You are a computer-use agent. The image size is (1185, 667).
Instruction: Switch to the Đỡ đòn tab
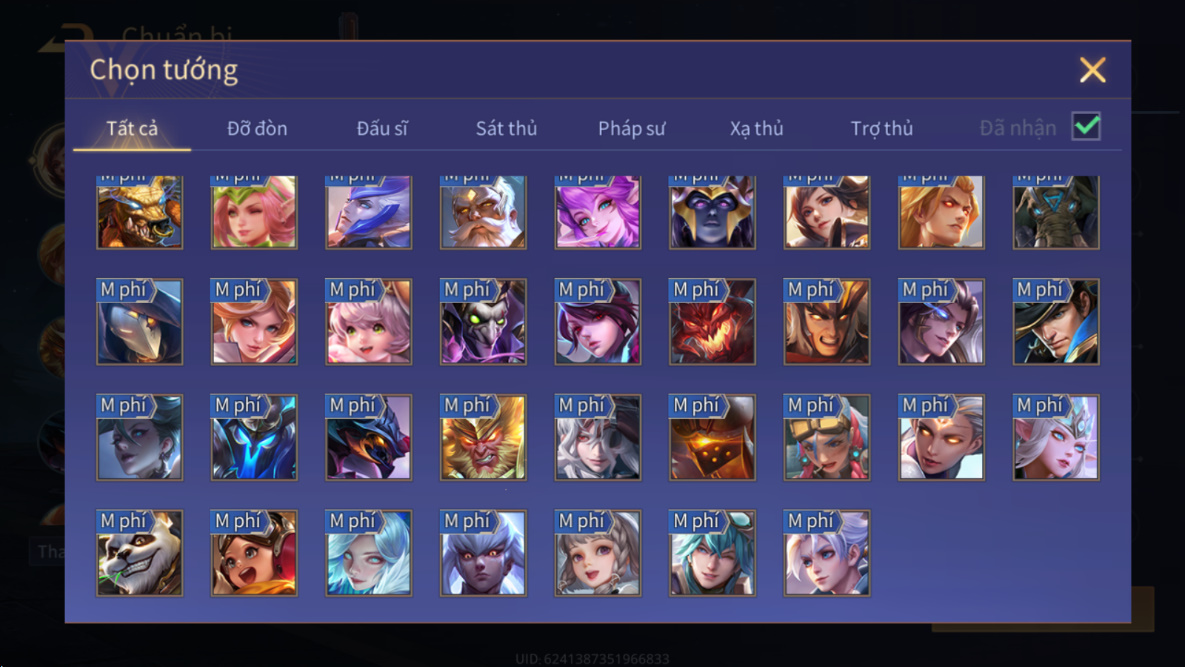[257, 128]
